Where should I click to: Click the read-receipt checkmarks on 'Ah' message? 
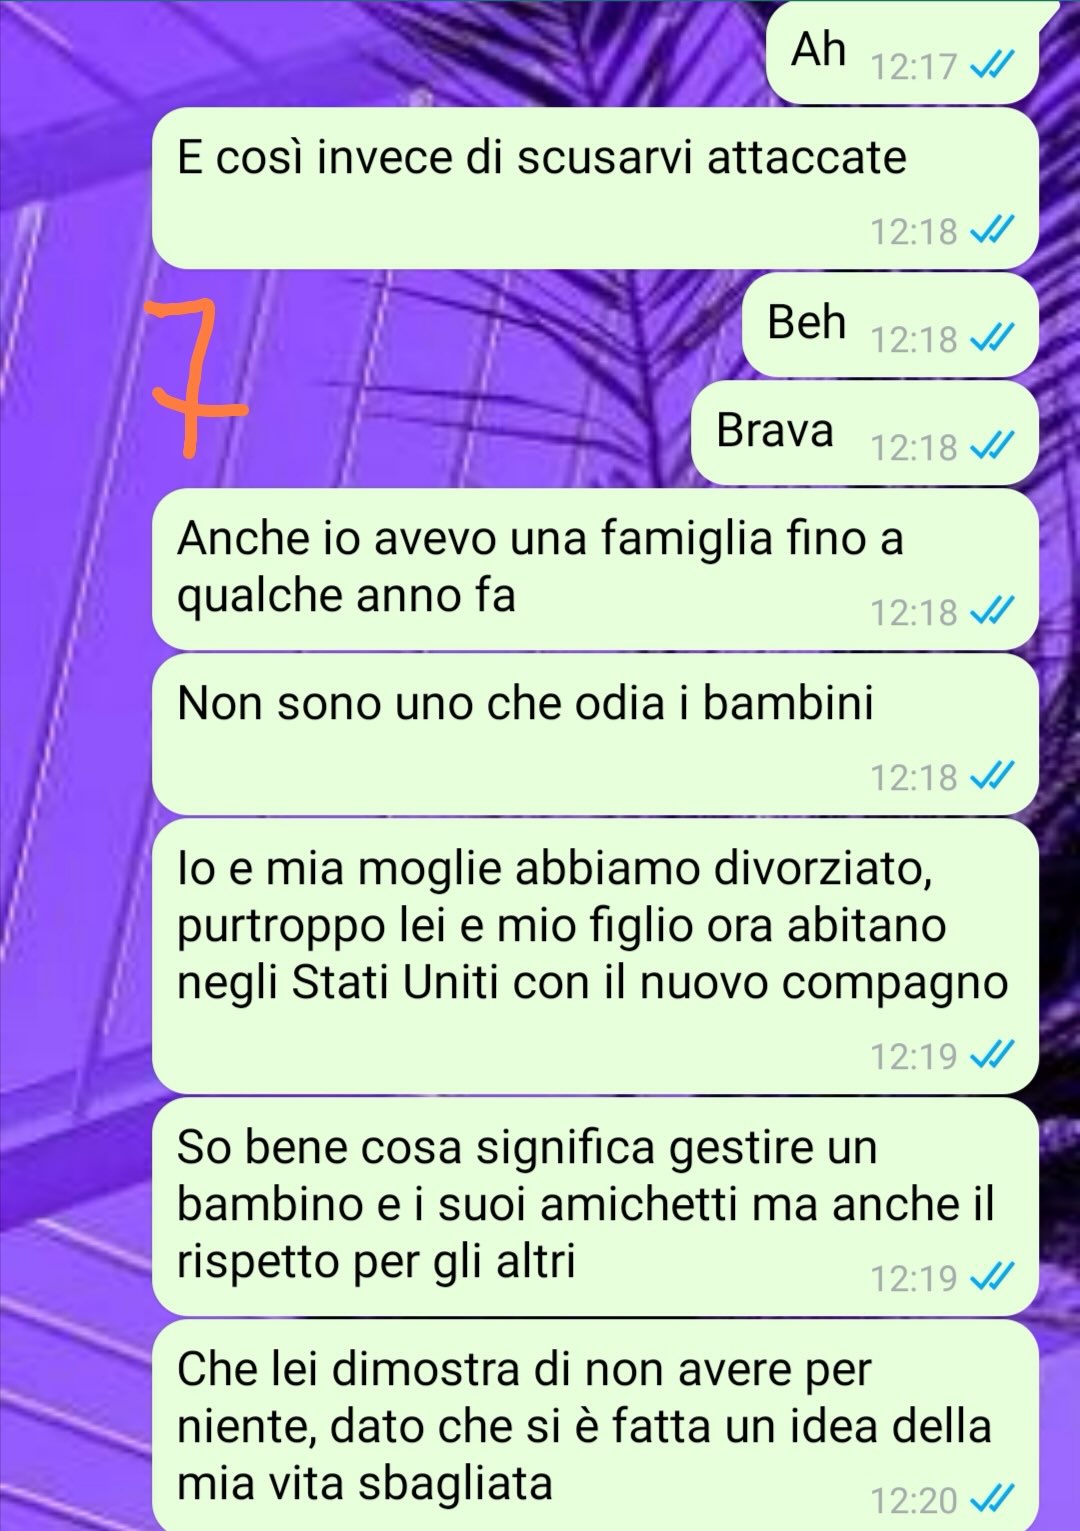click(994, 67)
